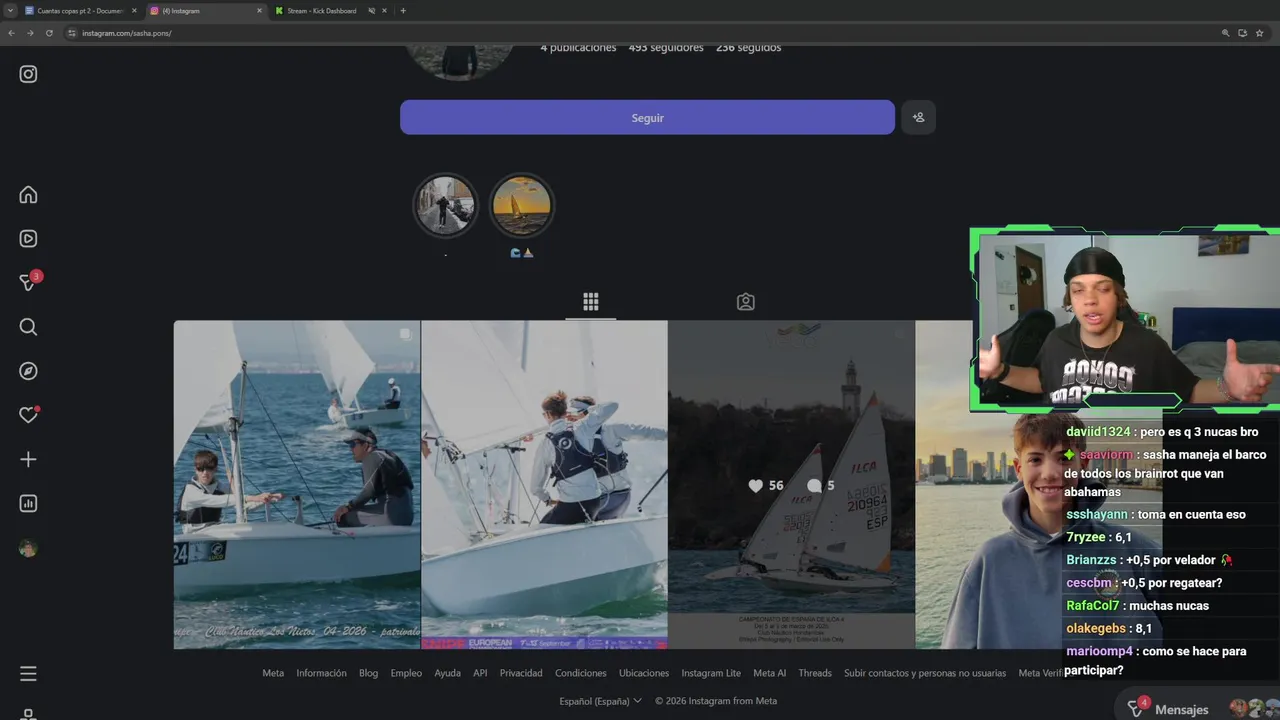Close the Cuentas copas document tab
Screen dimensions: 1280x720
point(134,11)
